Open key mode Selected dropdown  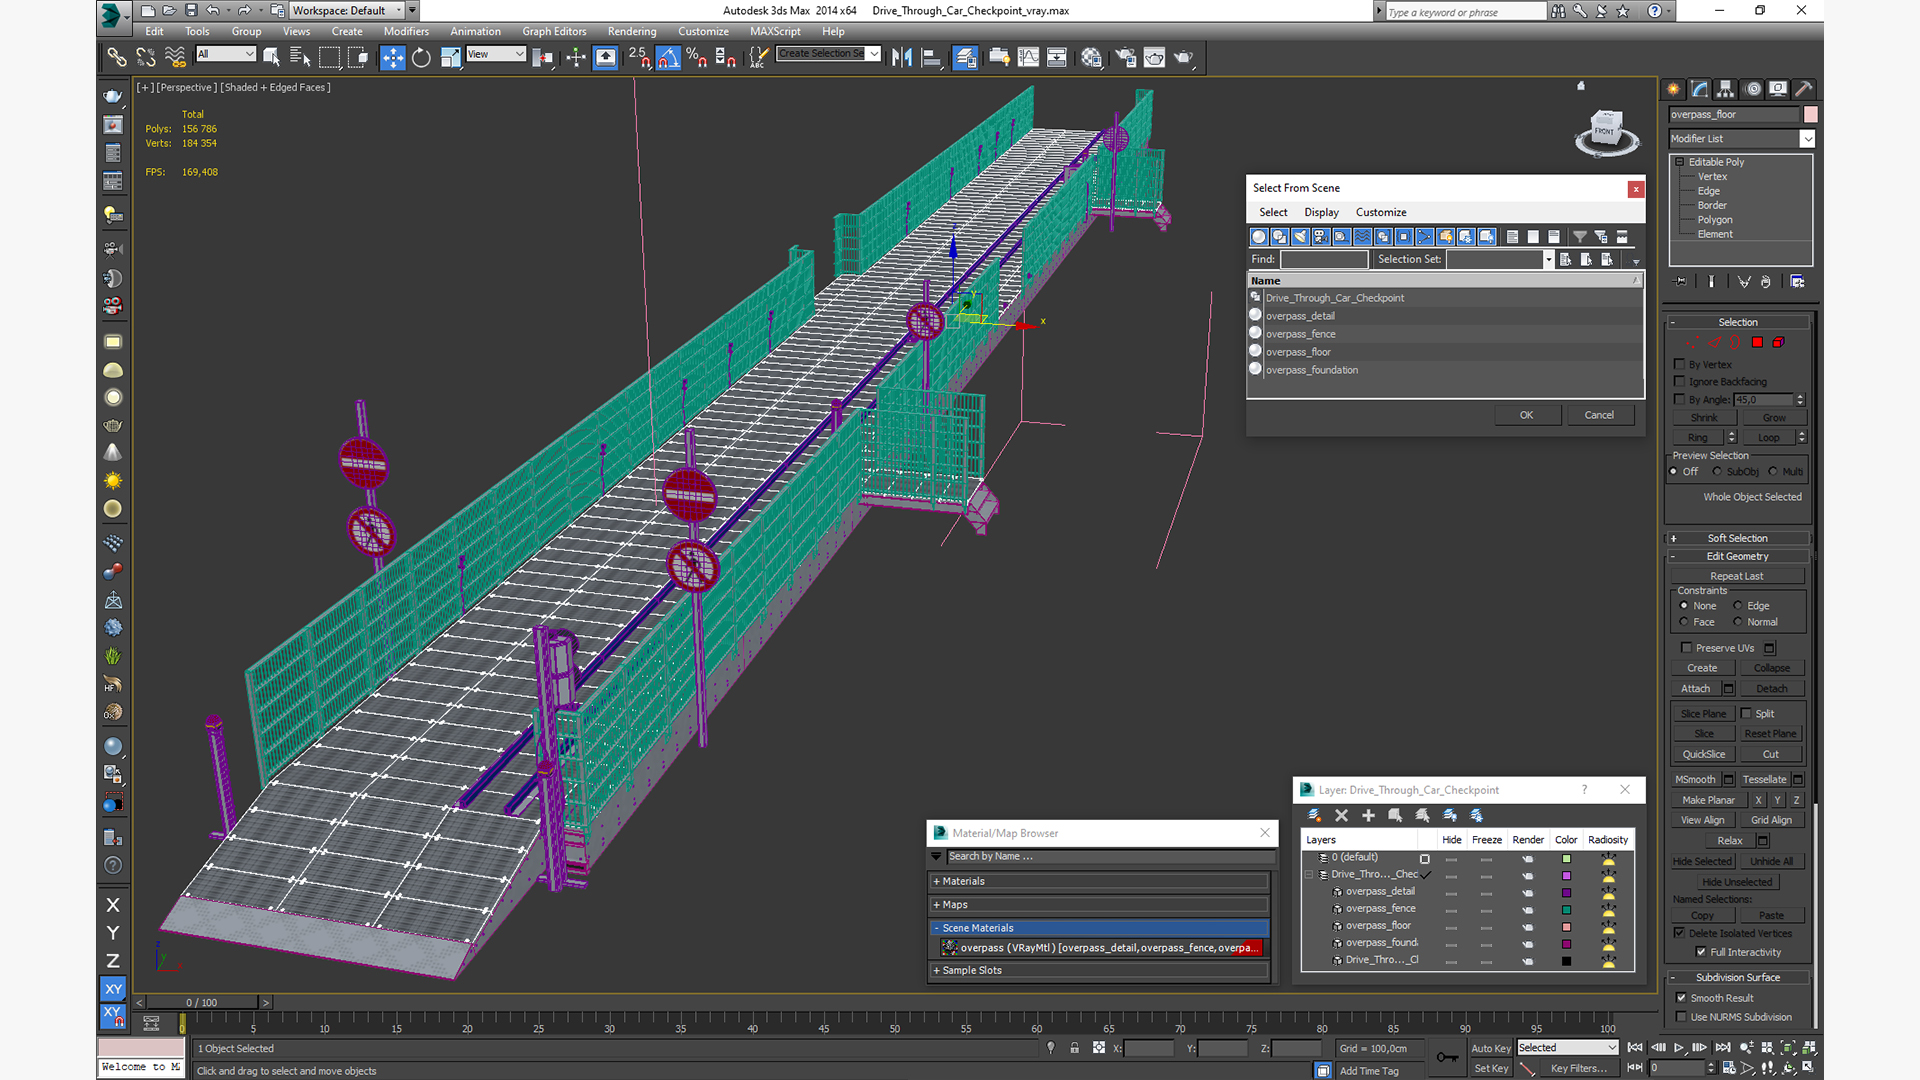pyautogui.click(x=1567, y=1048)
